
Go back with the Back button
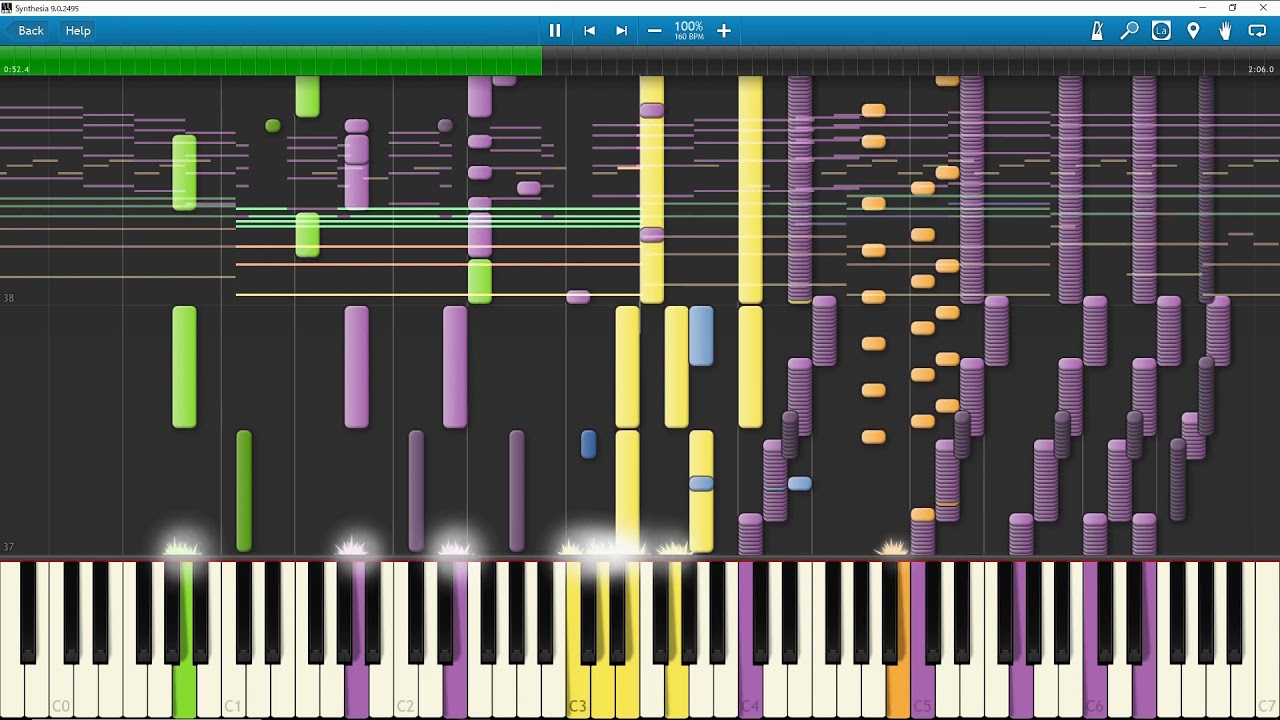pyautogui.click(x=27, y=31)
